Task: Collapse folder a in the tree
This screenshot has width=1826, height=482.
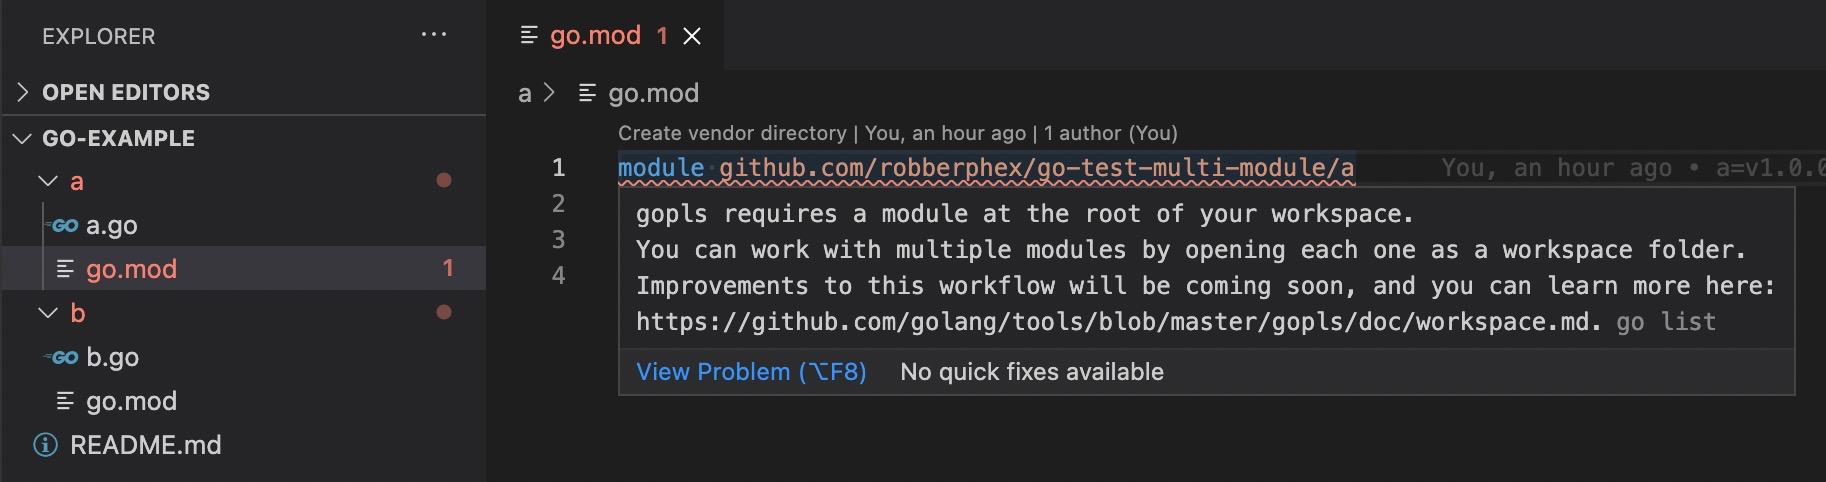Action: (47, 181)
